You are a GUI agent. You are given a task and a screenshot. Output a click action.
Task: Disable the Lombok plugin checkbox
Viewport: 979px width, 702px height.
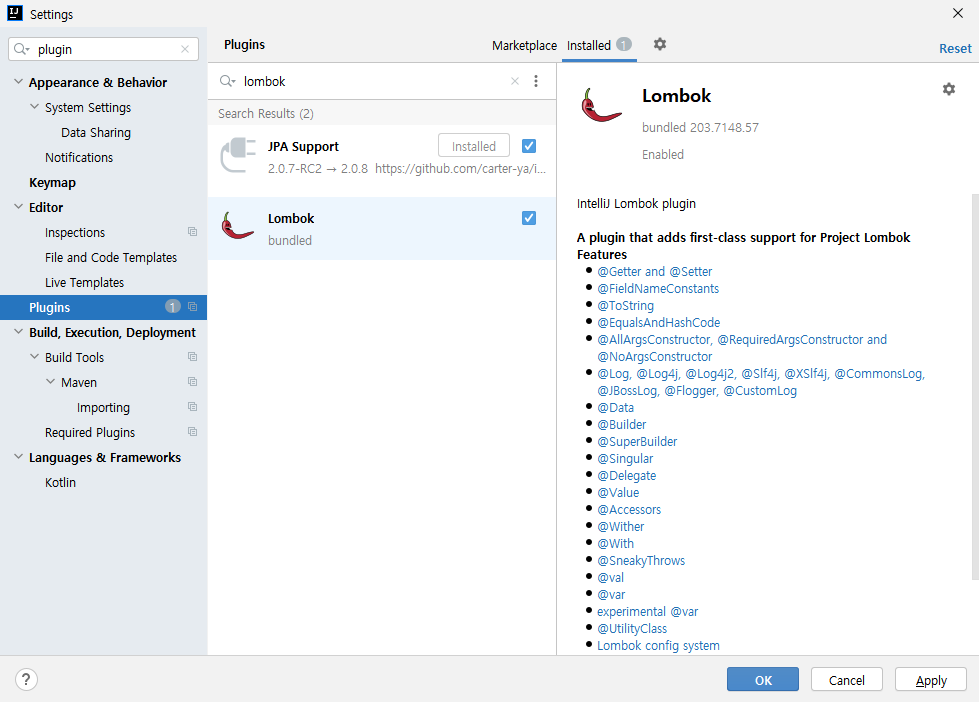click(x=529, y=218)
